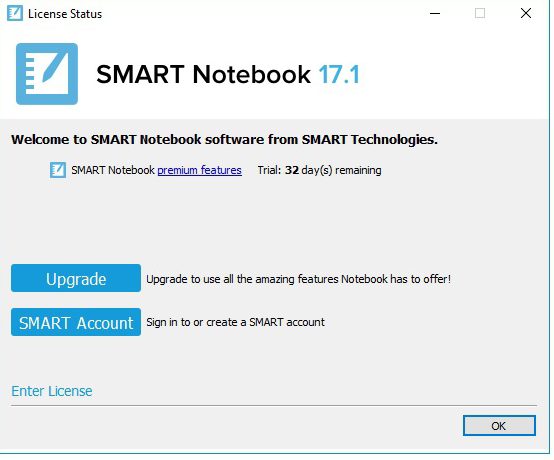Screen dimensions: 554x460
Task: Click the Upgrade button
Action: pyautogui.click(x=76, y=278)
